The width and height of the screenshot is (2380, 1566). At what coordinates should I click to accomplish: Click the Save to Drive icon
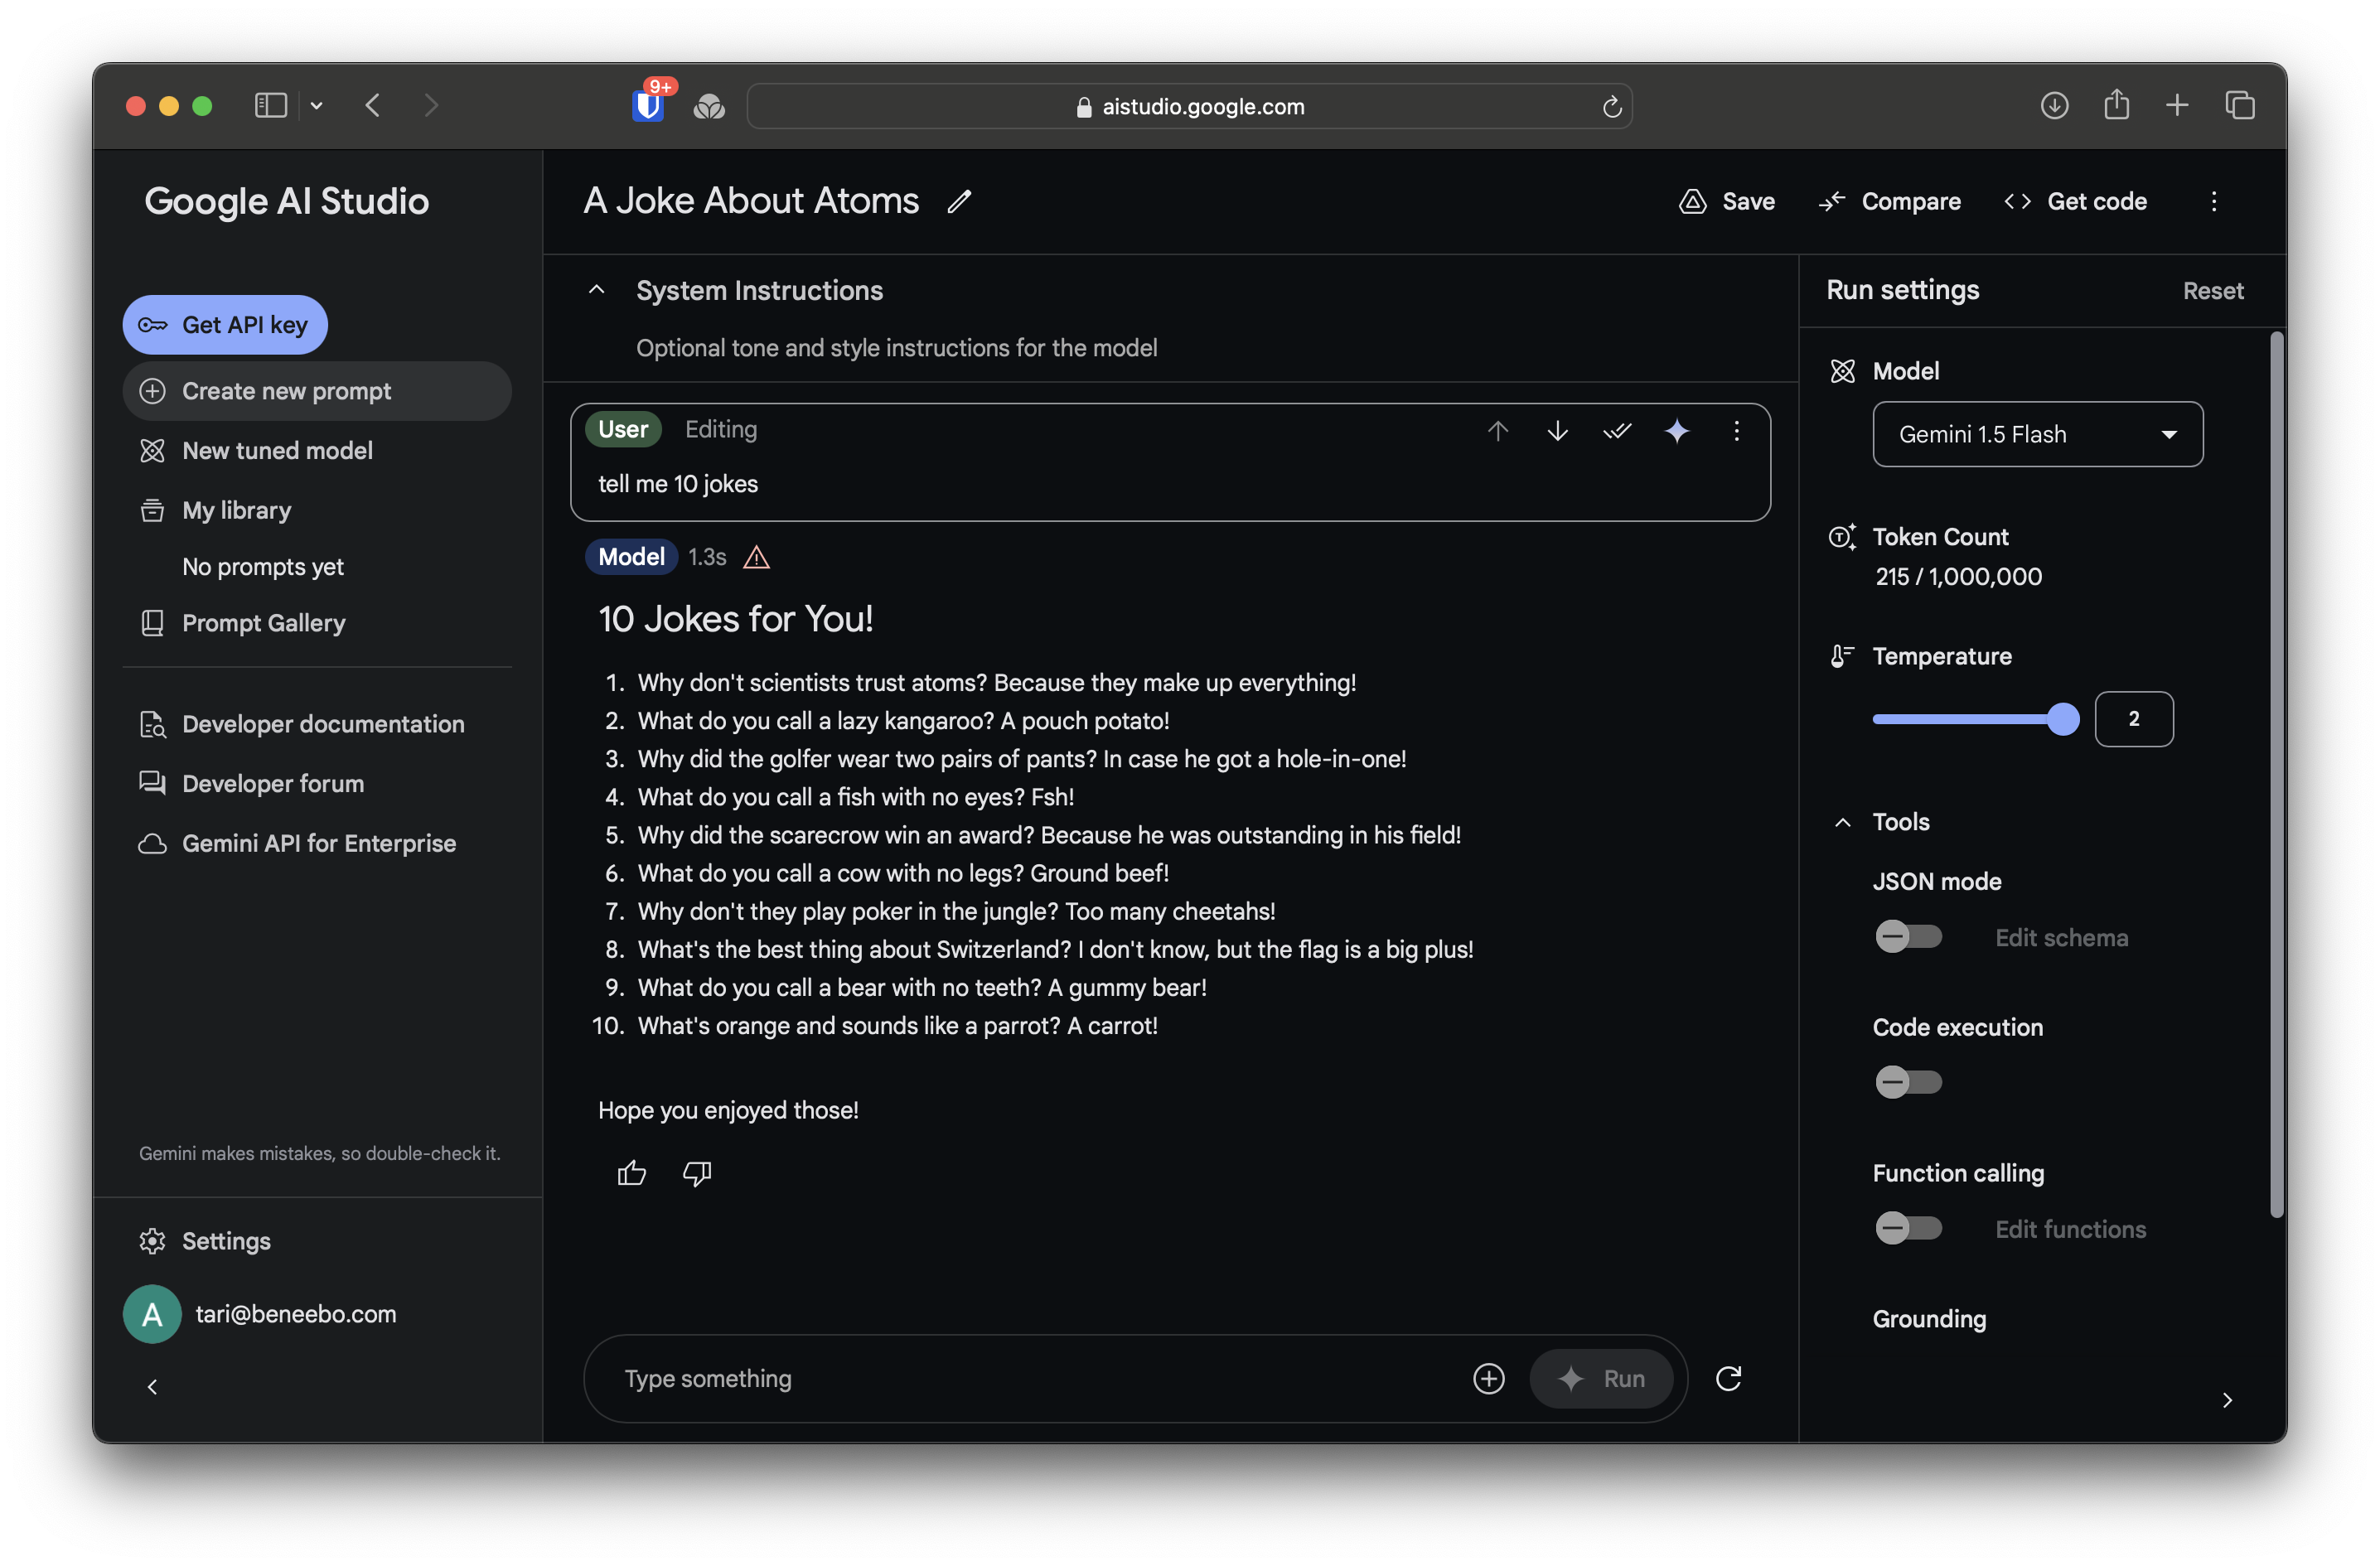coord(1692,201)
